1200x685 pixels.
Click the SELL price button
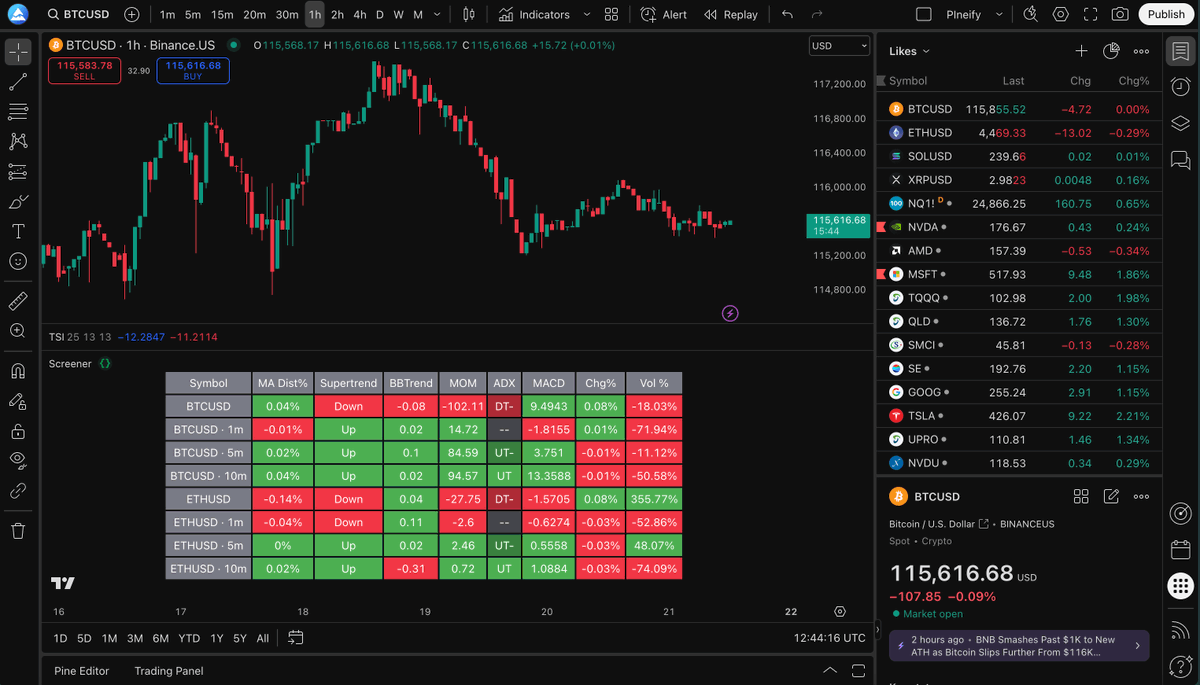pyautogui.click(x=85, y=70)
